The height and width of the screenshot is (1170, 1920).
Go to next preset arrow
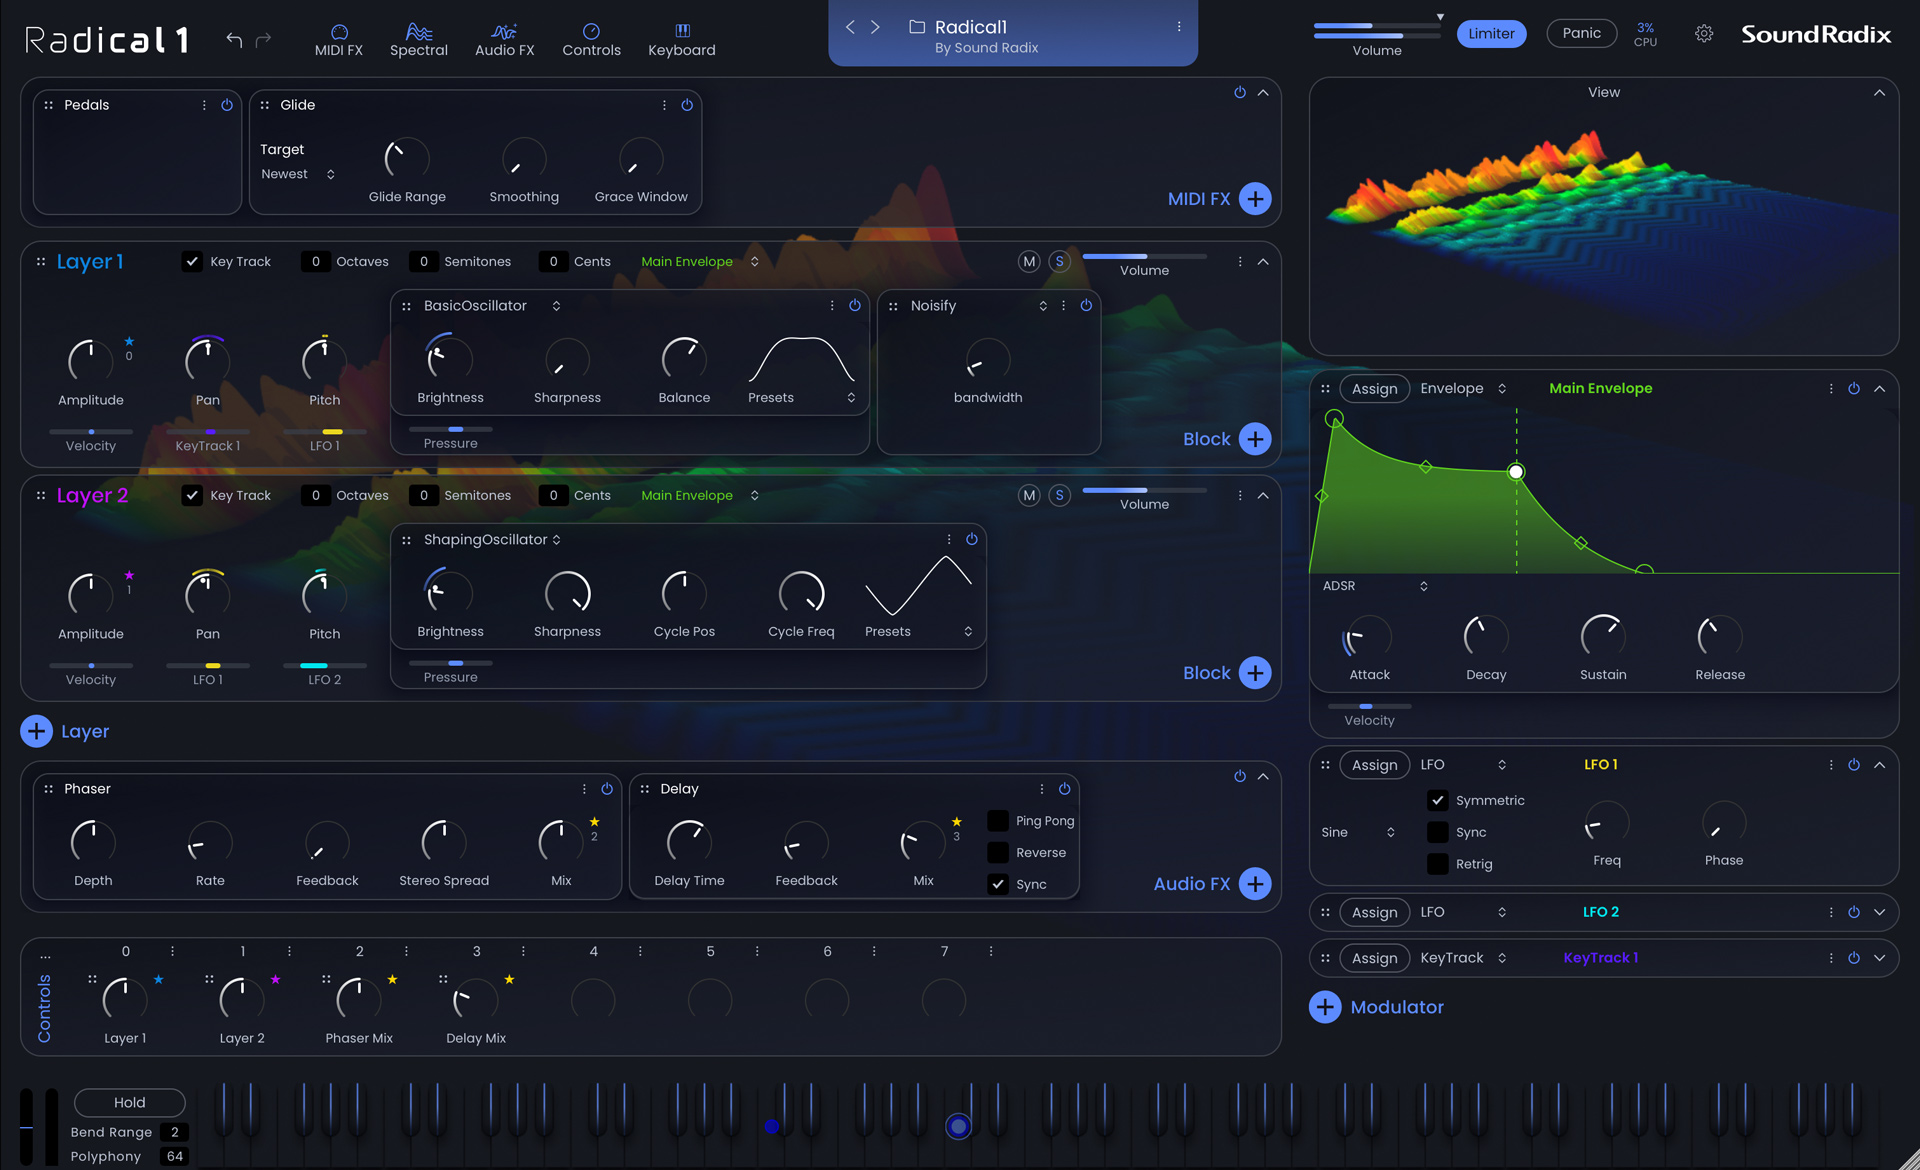click(x=875, y=27)
